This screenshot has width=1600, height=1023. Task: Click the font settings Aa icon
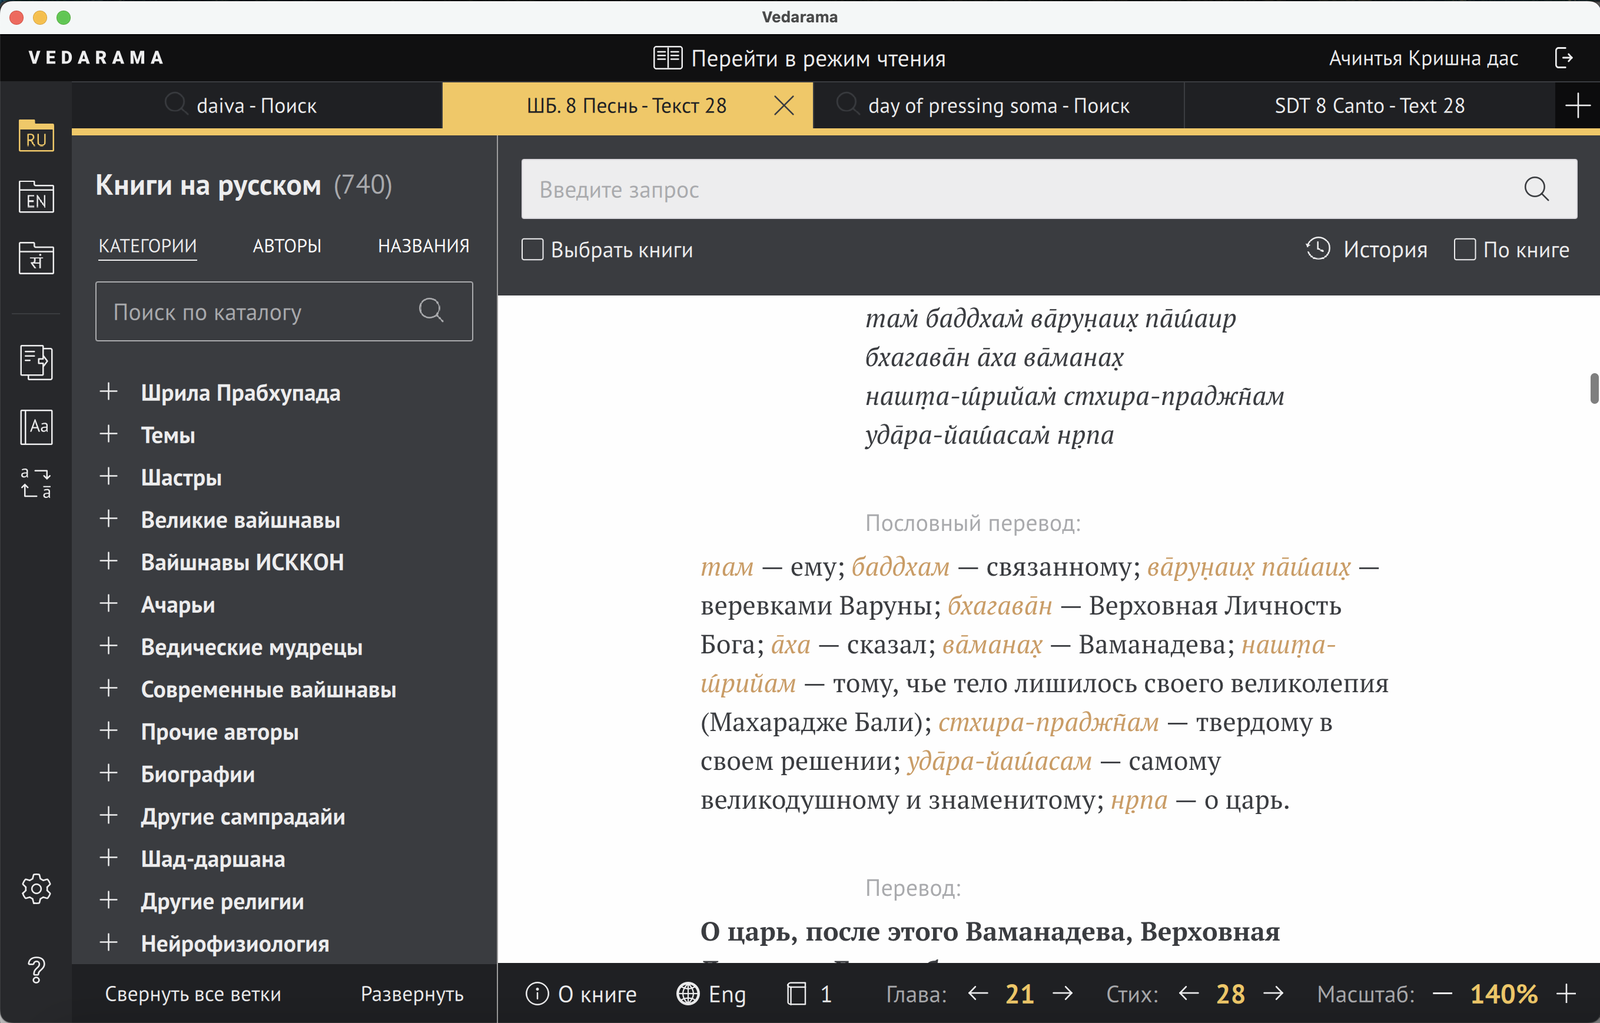[x=36, y=427]
